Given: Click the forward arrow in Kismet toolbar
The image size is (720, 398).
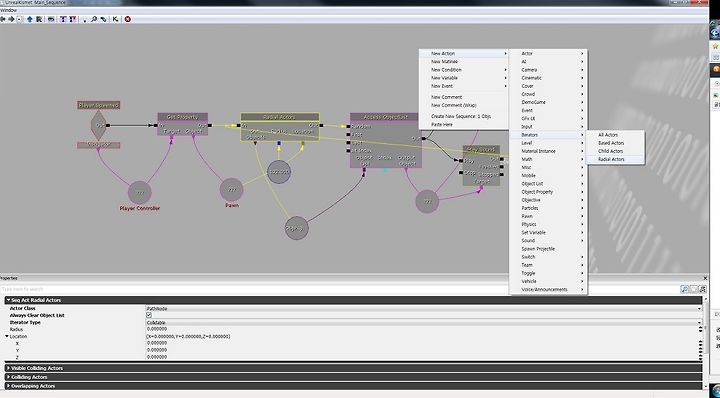Looking at the screenshot, I should click(x=11, y=19).
